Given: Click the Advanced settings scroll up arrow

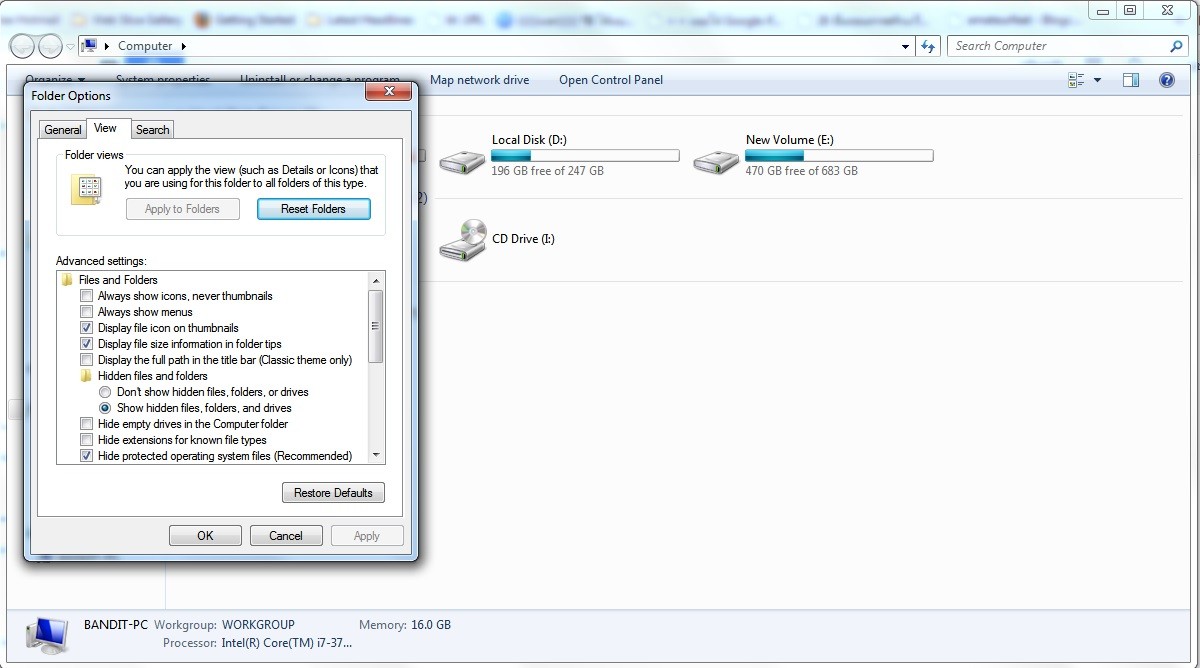Looking at the screenshot, I should pyautogui.click(x=376, y=280).
